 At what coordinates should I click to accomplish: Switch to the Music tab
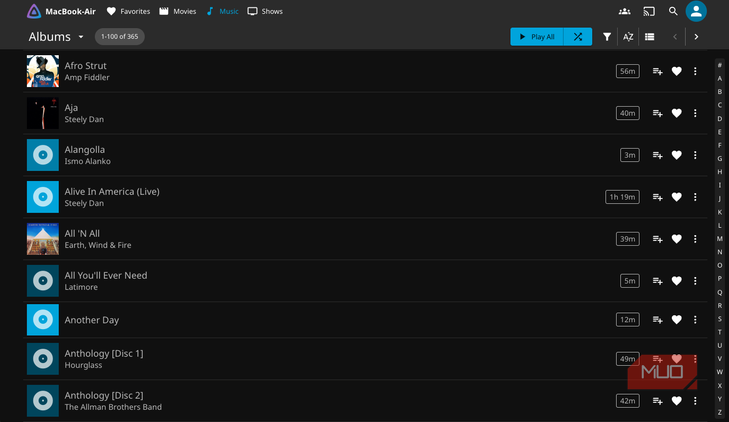pos(222,11)
